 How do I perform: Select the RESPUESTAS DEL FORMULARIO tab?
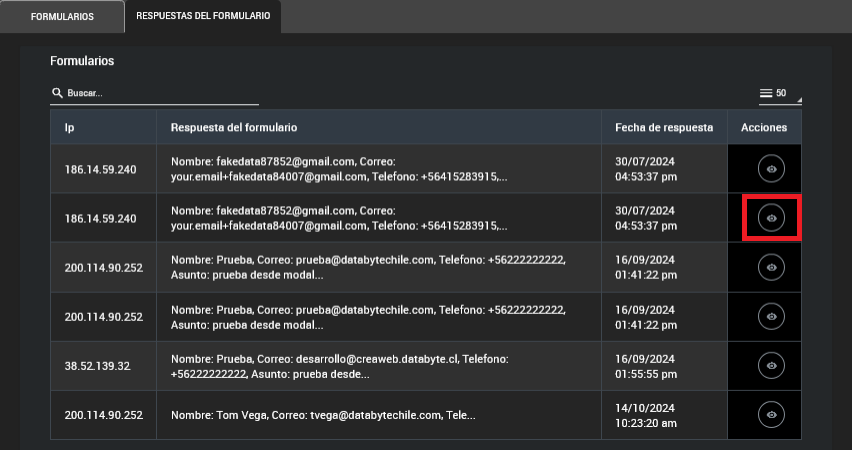pos(203,17)
